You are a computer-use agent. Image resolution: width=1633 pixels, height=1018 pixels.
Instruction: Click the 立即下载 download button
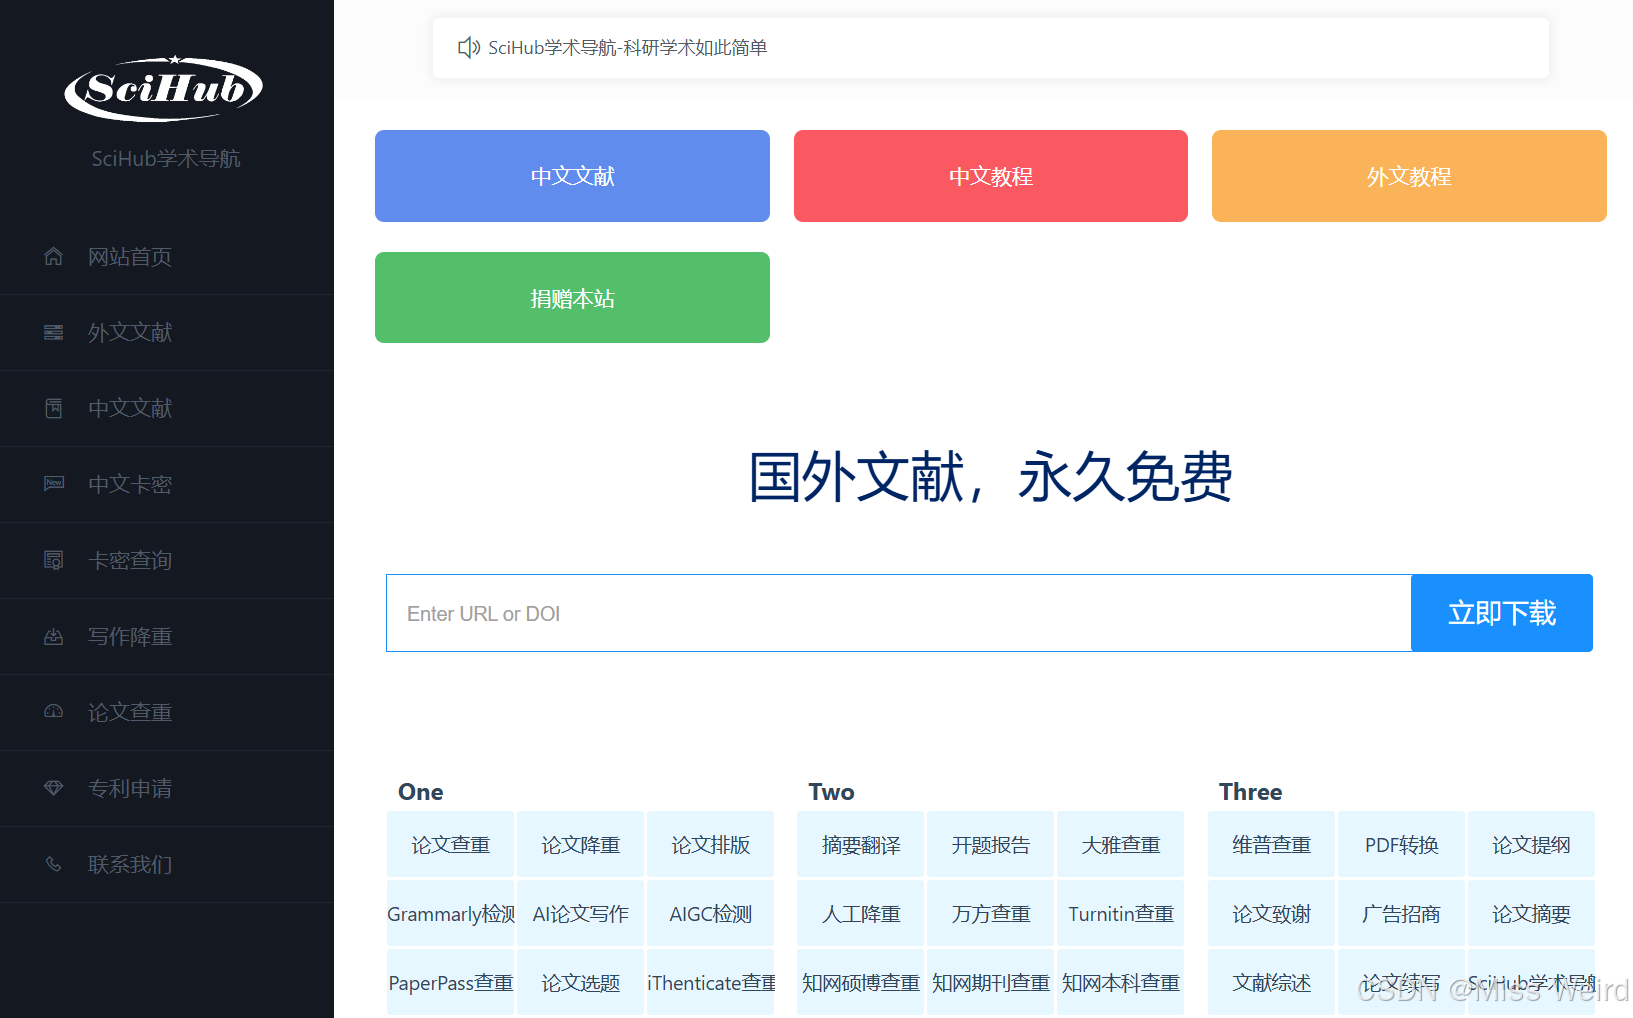click(1502, 613)
